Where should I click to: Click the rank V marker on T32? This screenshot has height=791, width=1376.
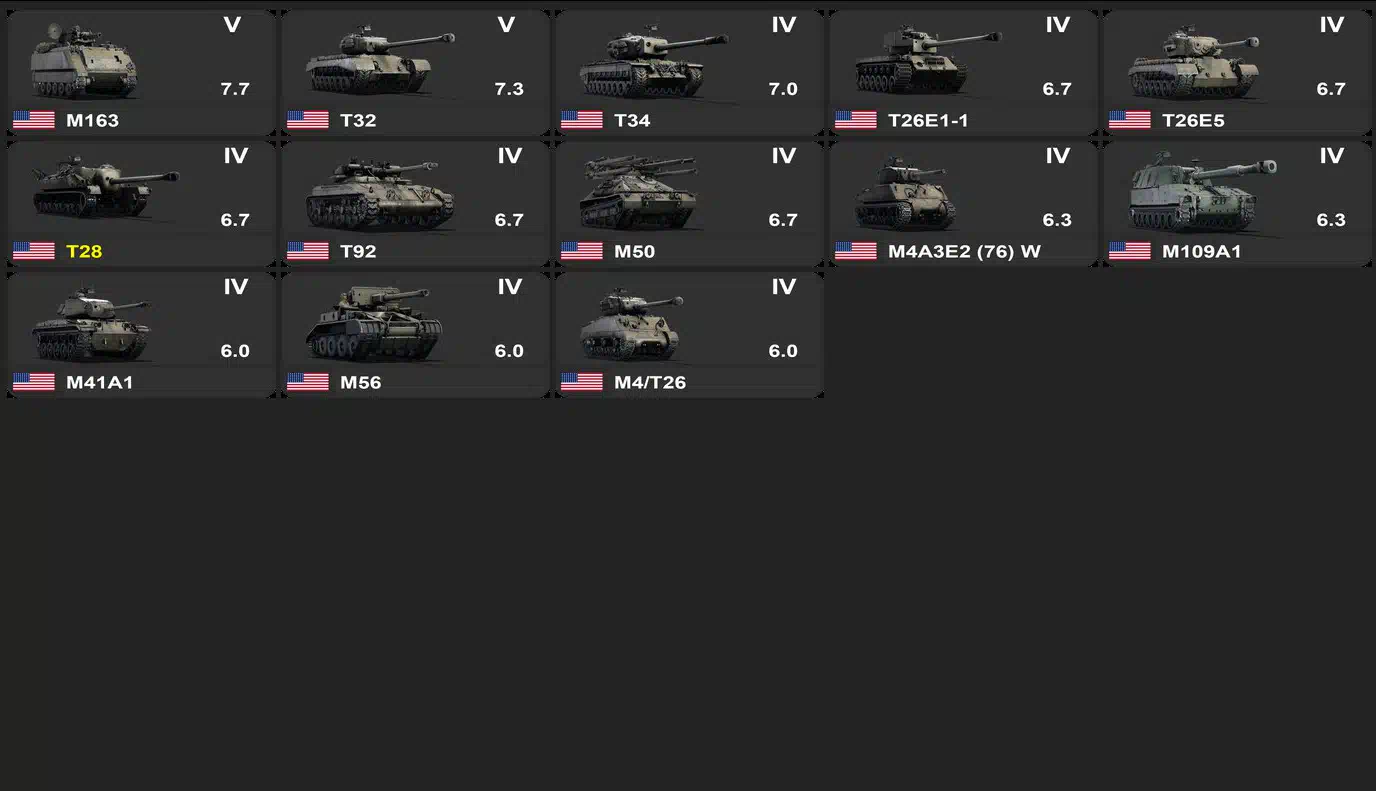pyautogui.click(x=506, y=25)
